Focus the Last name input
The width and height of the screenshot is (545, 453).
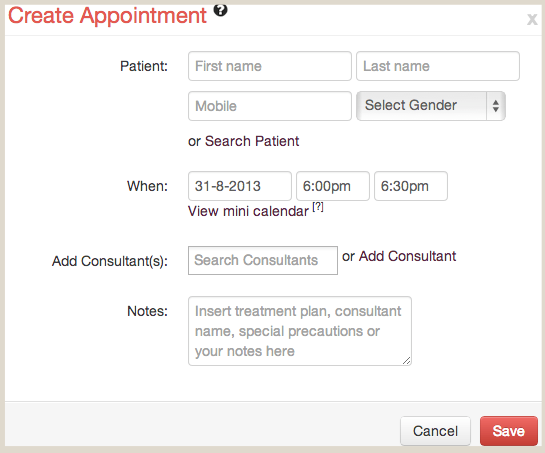tap(438, 66)
